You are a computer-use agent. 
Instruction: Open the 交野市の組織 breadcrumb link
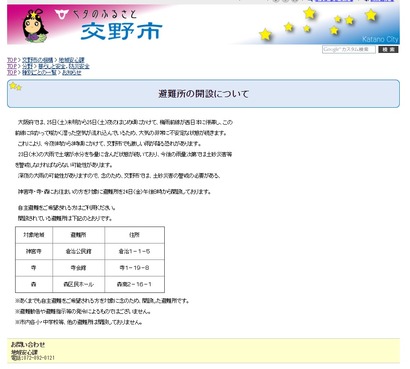38,60
